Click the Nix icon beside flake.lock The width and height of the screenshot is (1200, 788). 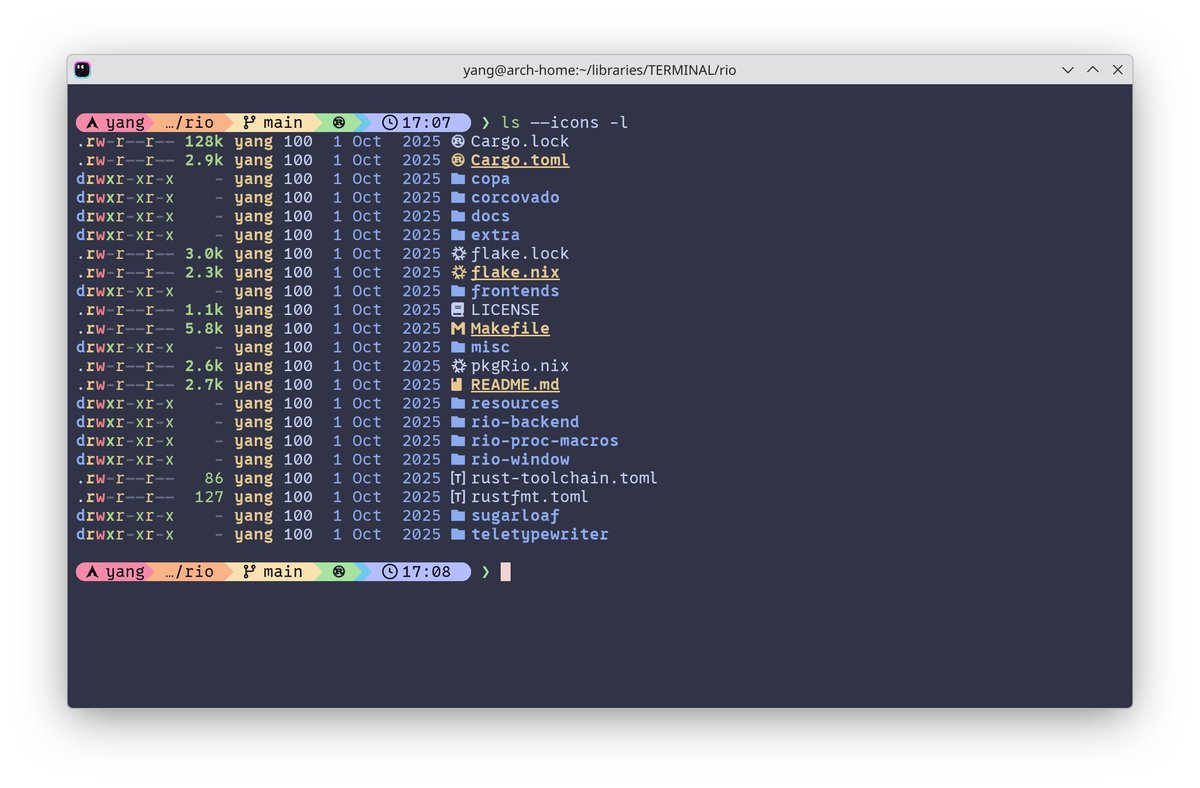(x=458, y=254)
